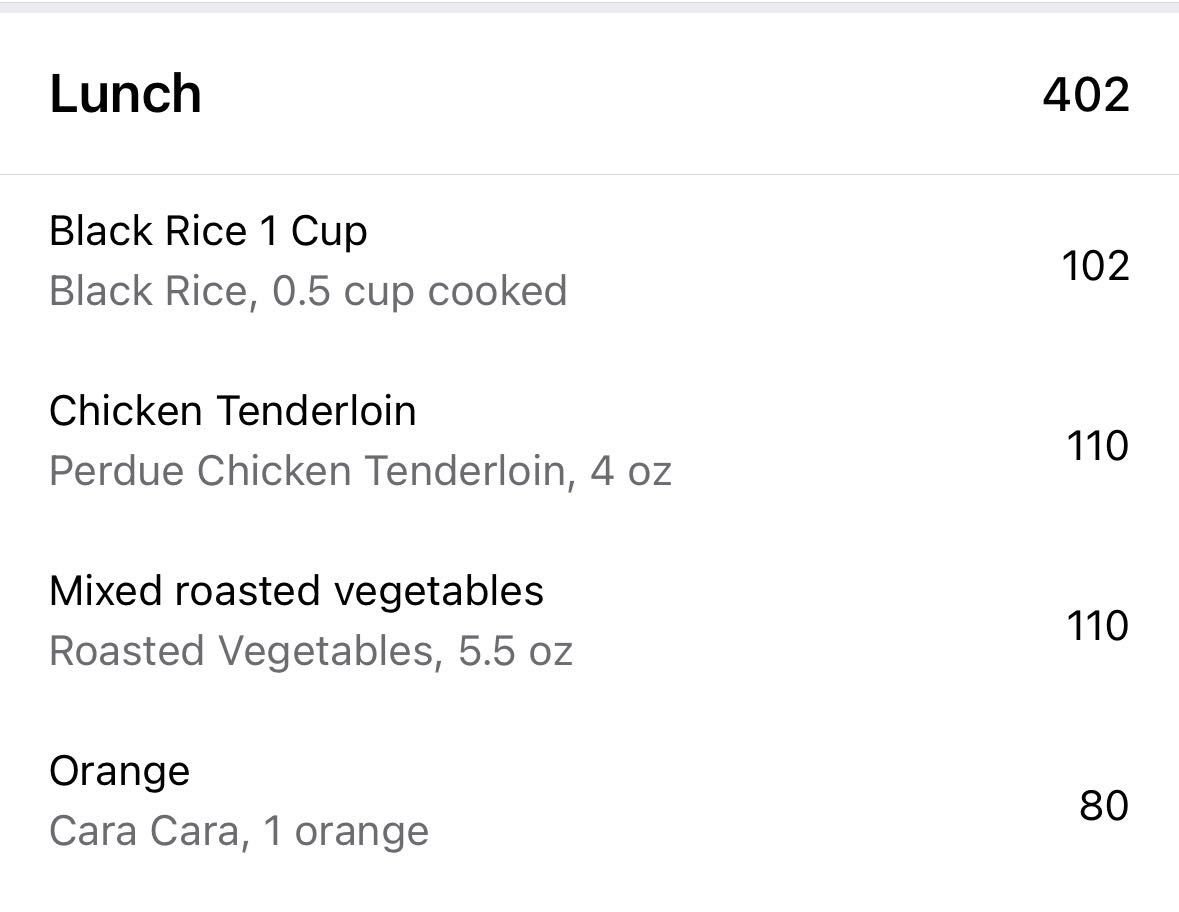Click the divider below the Lunch header
The height and width of the screenshot is (912, 1179).
(x=590, y=170)
